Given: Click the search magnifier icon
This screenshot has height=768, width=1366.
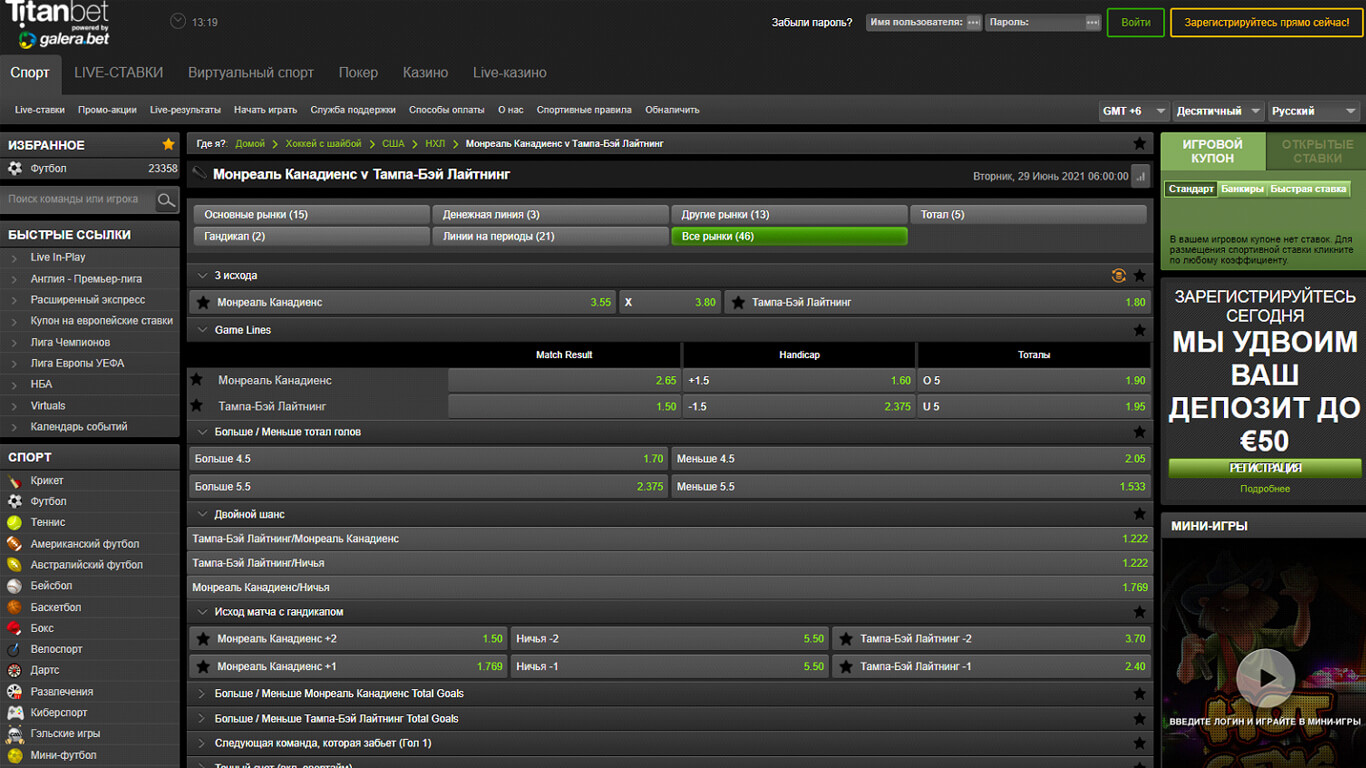Looking at the screenshot, I should (166, 200).
